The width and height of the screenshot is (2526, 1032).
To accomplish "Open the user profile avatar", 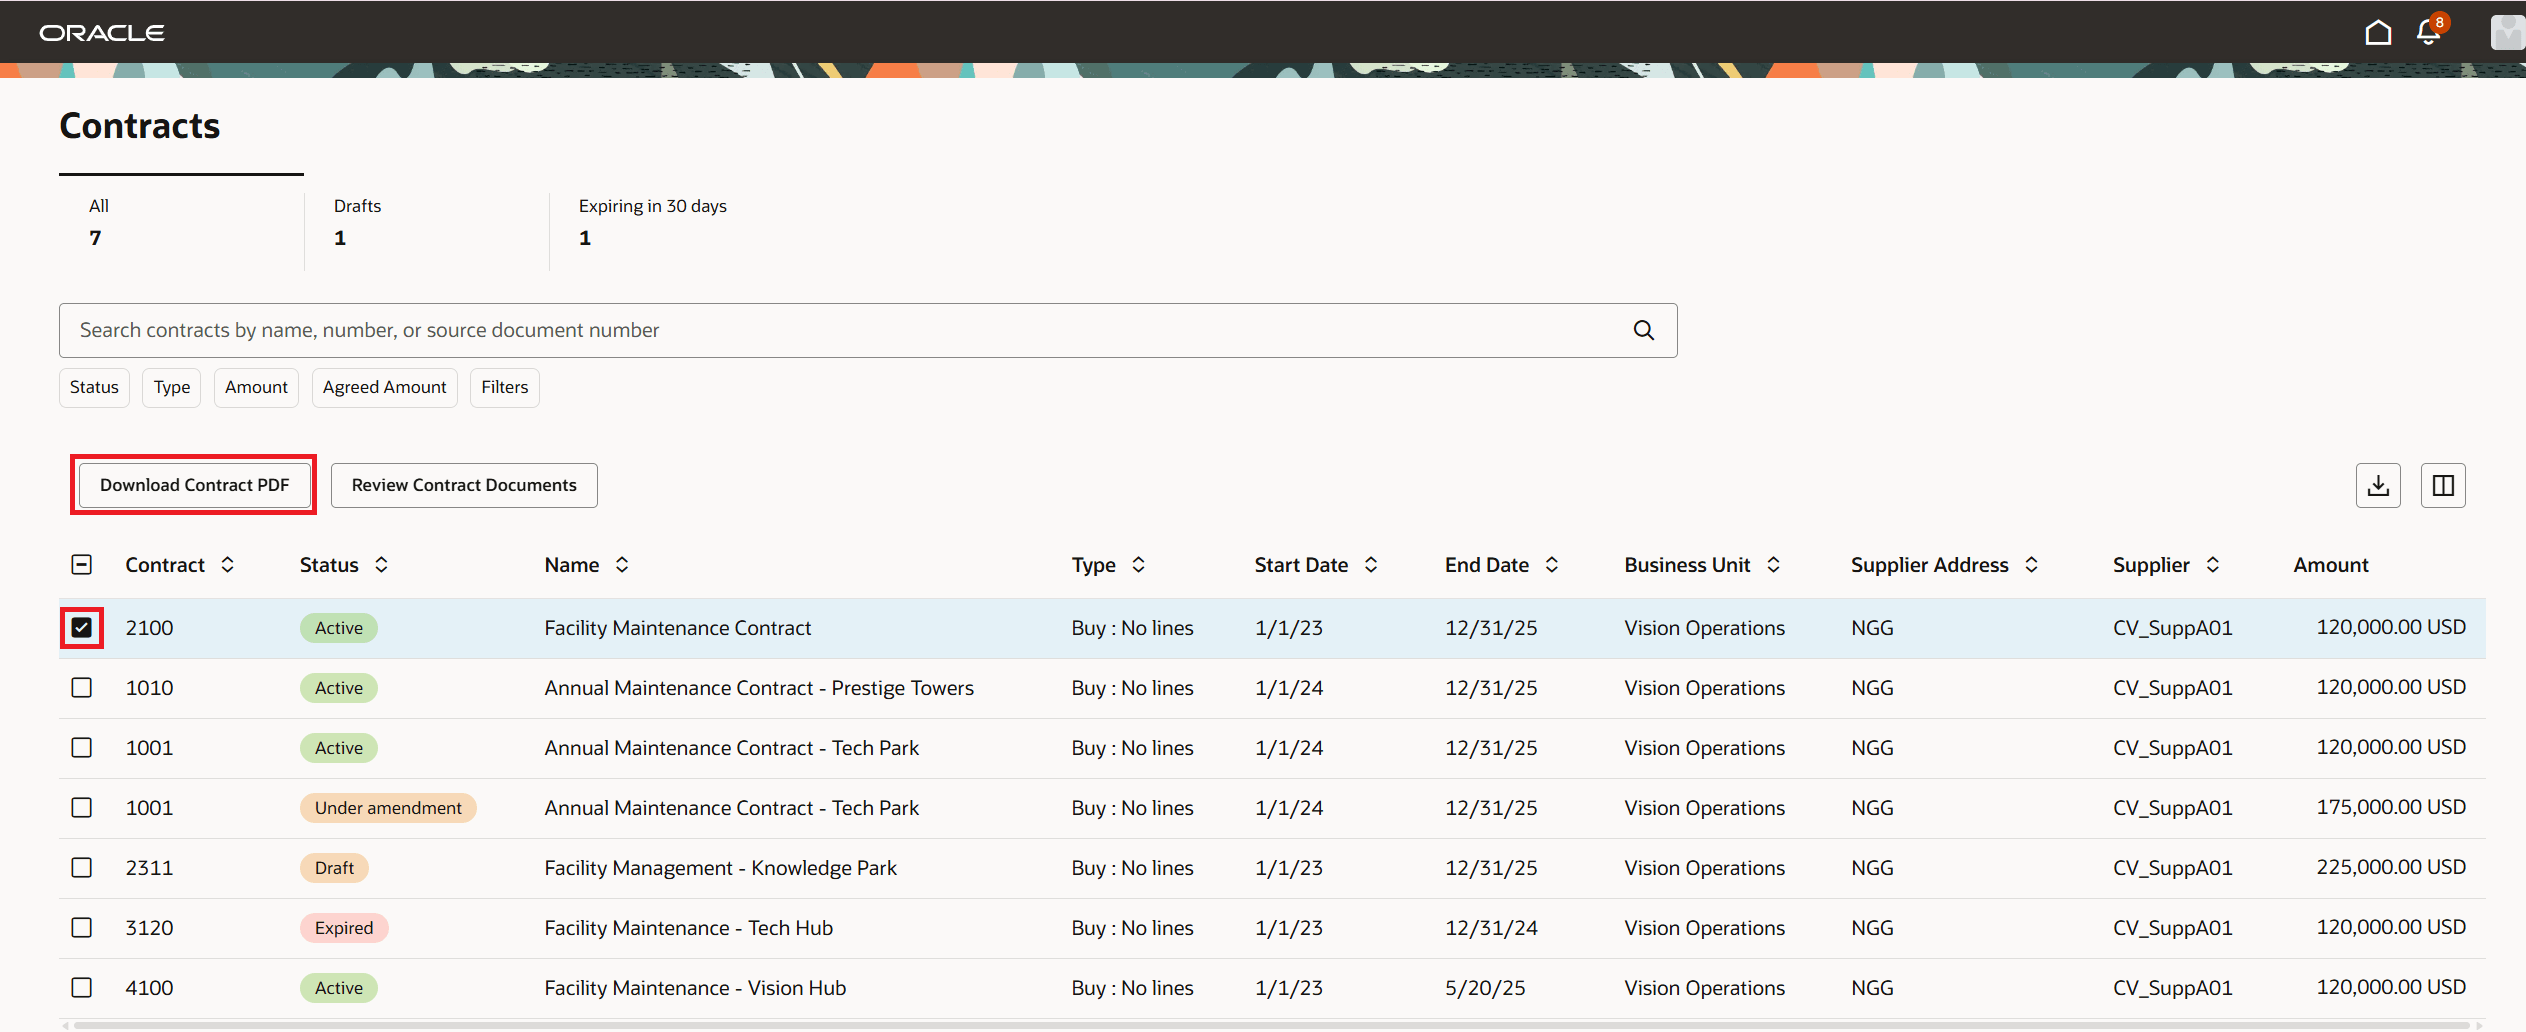I will [2506, 31].
